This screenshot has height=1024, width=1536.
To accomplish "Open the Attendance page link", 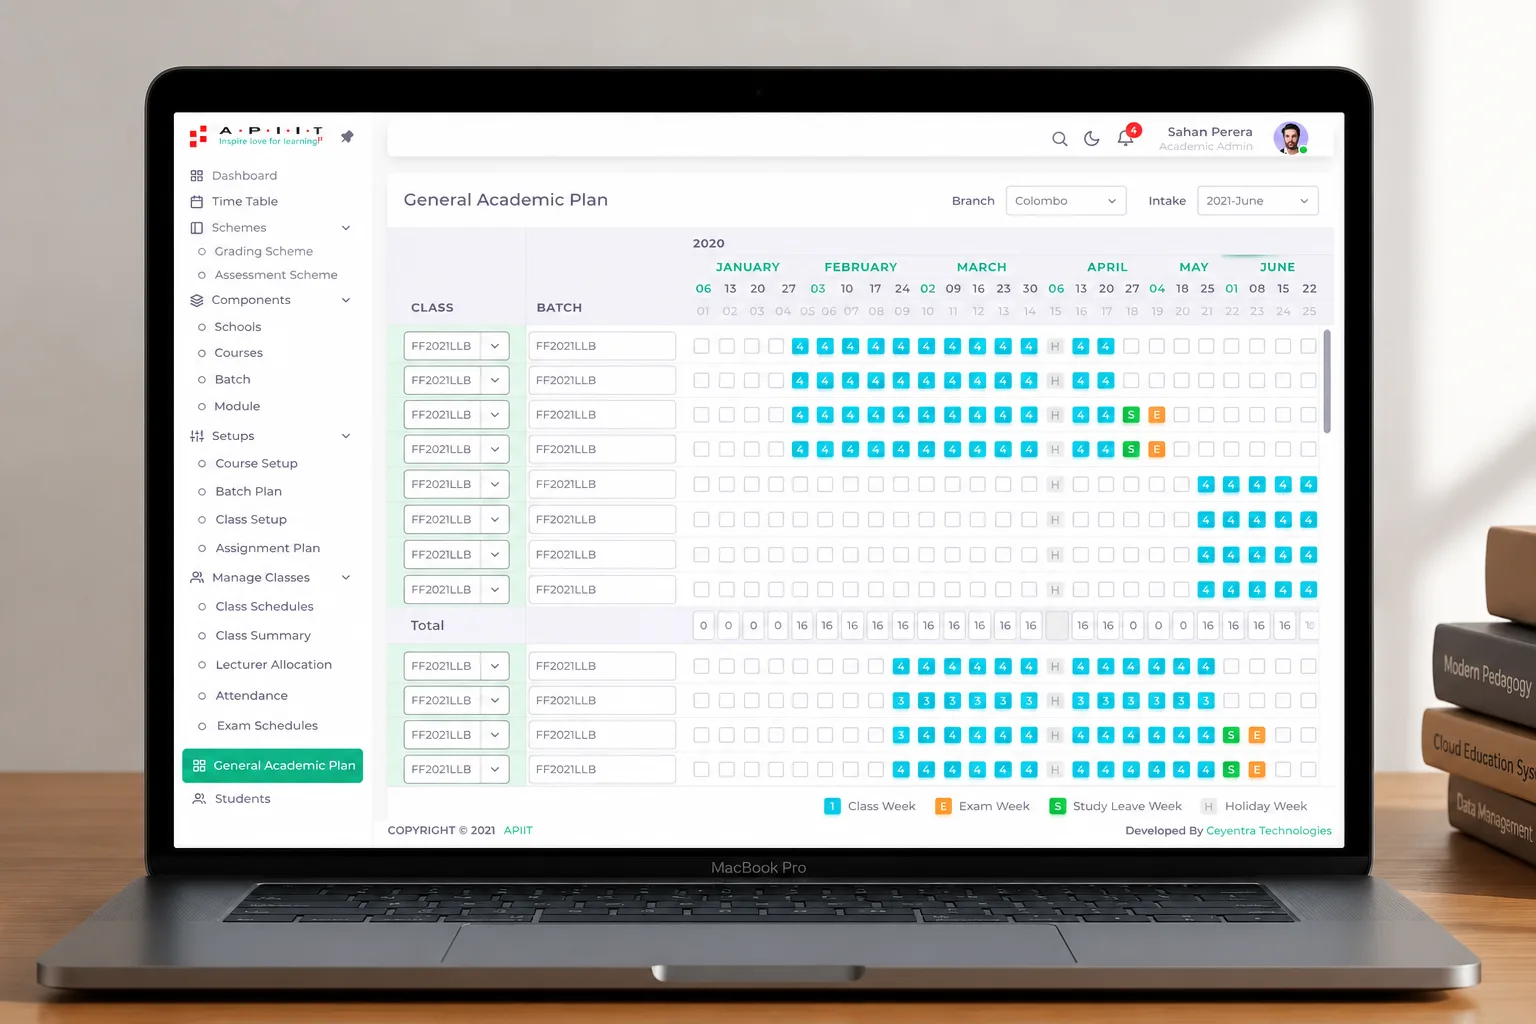I will 252,696.
